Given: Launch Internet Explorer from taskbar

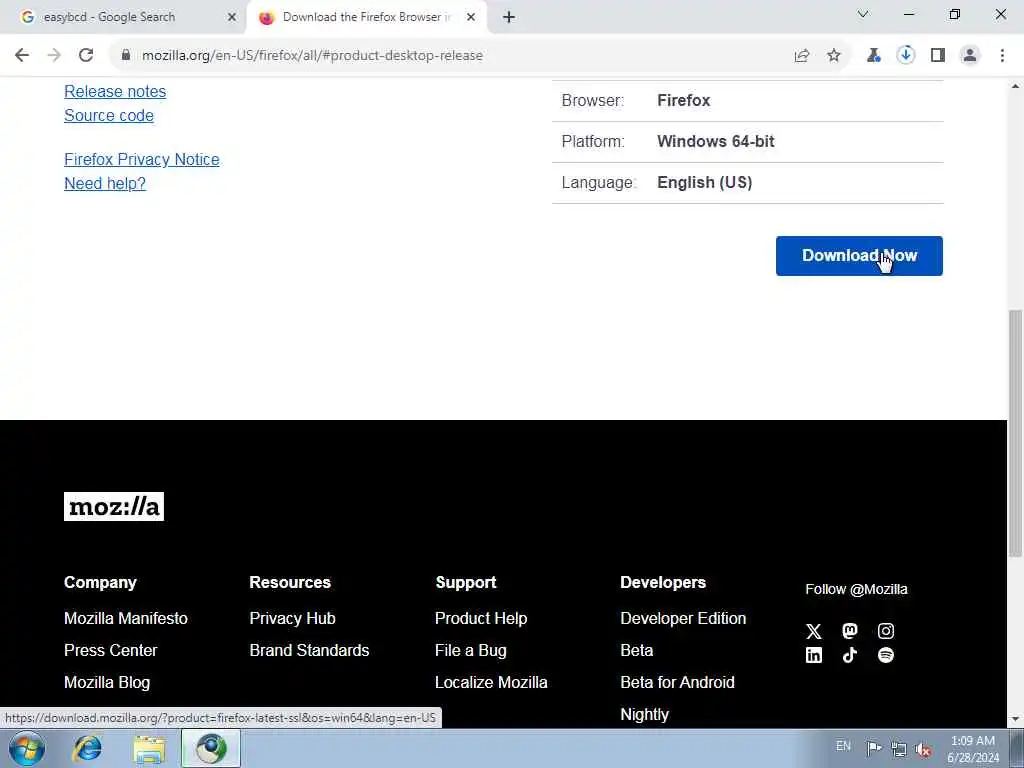Looking at the screenshot, I should (88, 748).
